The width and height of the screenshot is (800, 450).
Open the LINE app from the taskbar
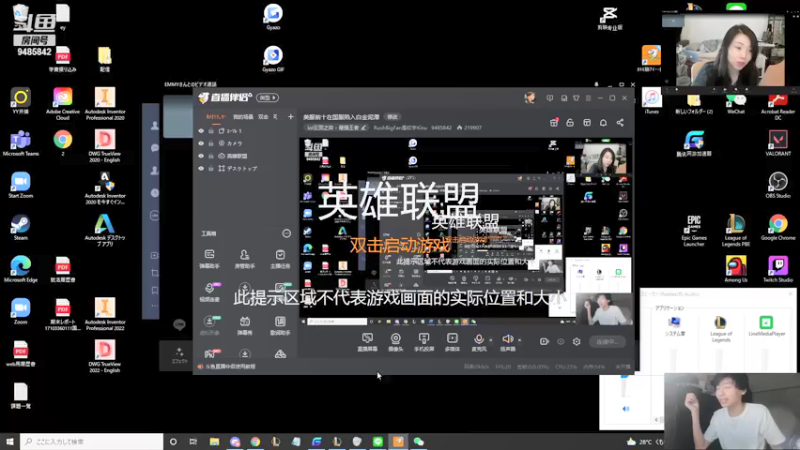coord(378,441)
